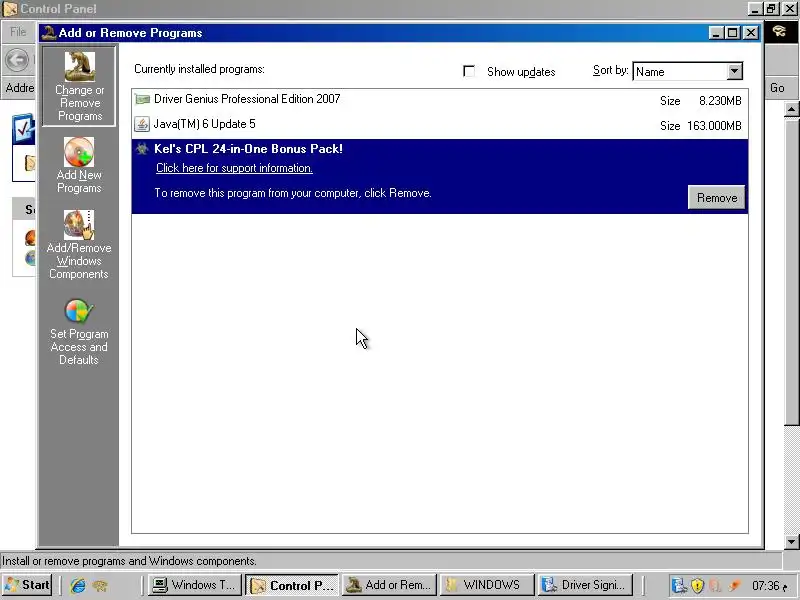
Task: Maximize the Add or Remove Programs window
Action: pyautogui.click(x=733, y=33)
